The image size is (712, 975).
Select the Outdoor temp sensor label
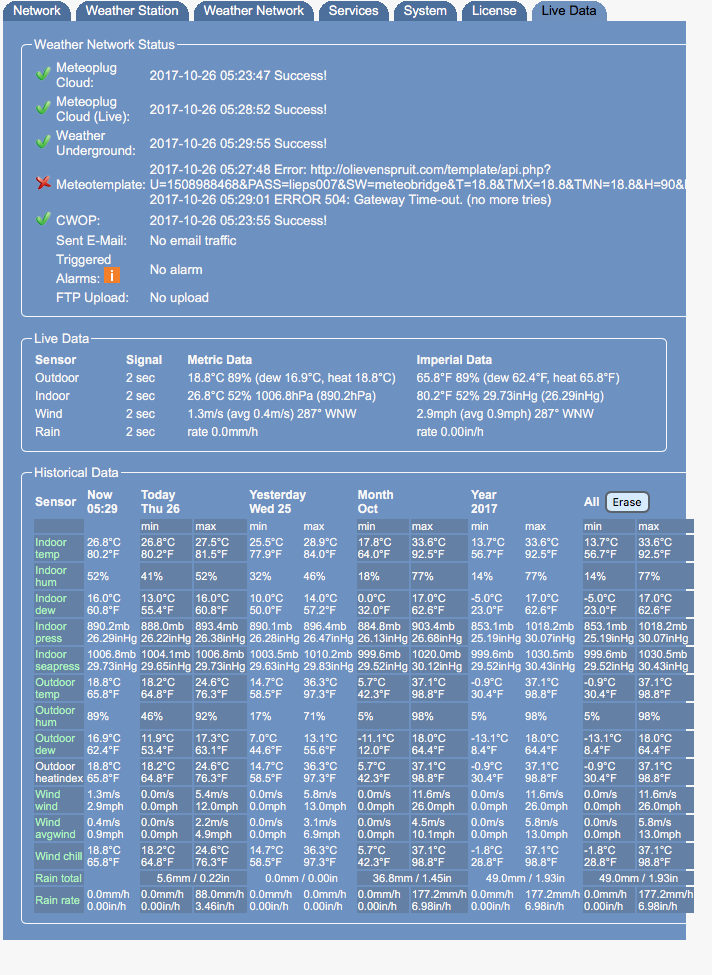[56, 688]
